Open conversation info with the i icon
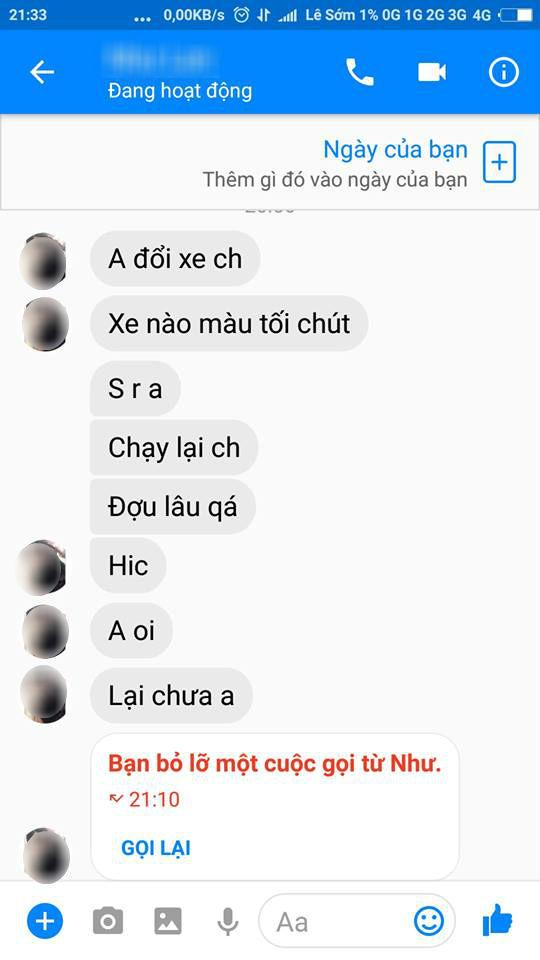The image size is (540, 960). pyautogui.click(x=503, y=72)
